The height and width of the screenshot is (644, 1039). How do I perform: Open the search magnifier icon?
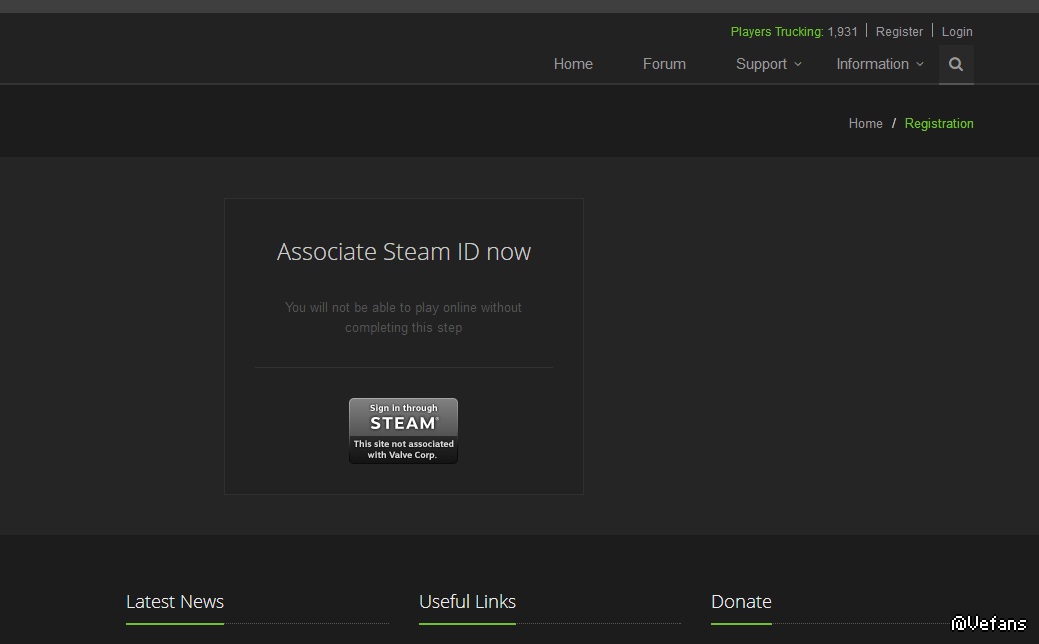[956, 64]
